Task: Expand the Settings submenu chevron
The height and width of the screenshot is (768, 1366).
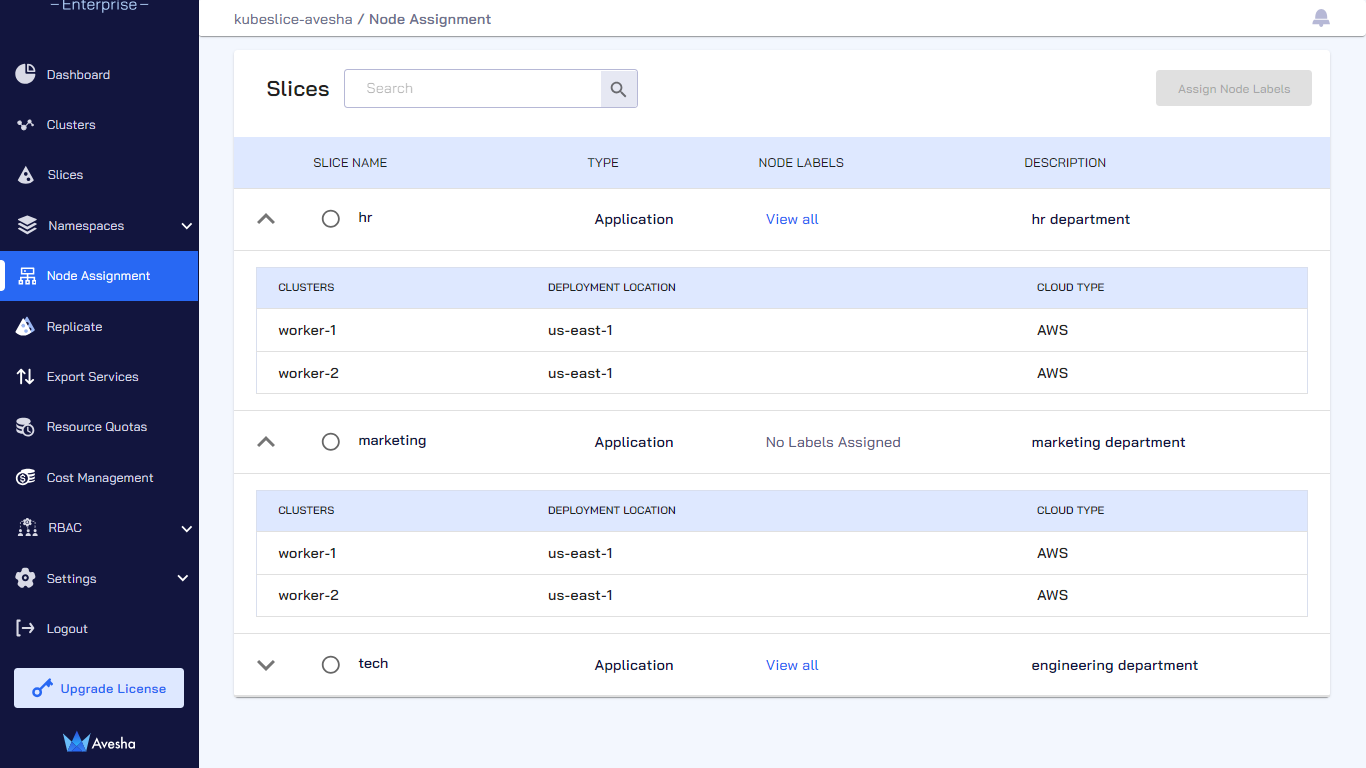Action: (183, 578)
